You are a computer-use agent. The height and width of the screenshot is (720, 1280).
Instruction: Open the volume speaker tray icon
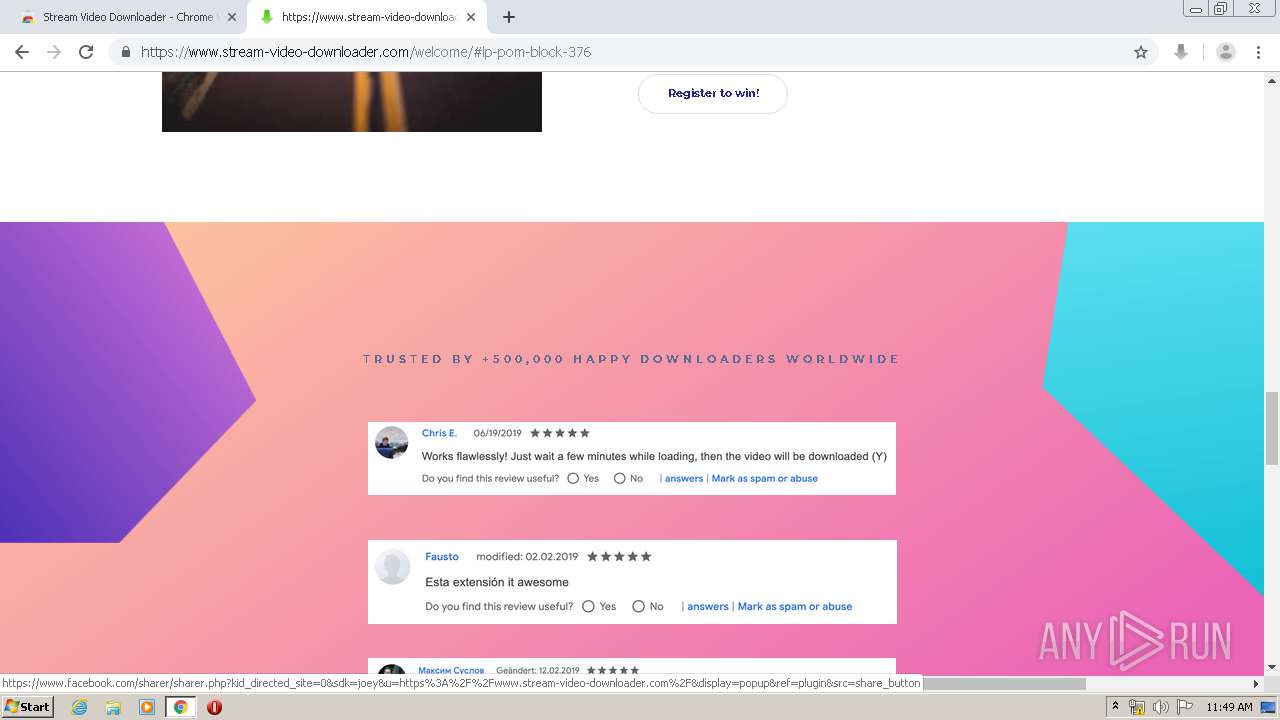coord(1161,707)
